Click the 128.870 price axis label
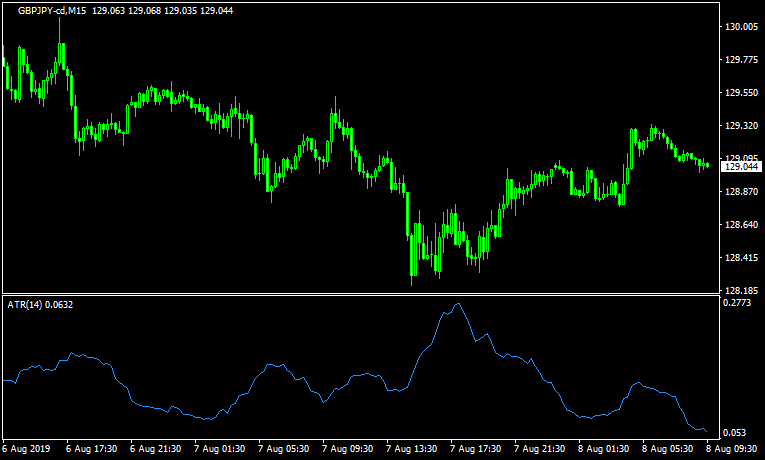The height and width of the screenshot is (460, 765). [x=741, y=192]
